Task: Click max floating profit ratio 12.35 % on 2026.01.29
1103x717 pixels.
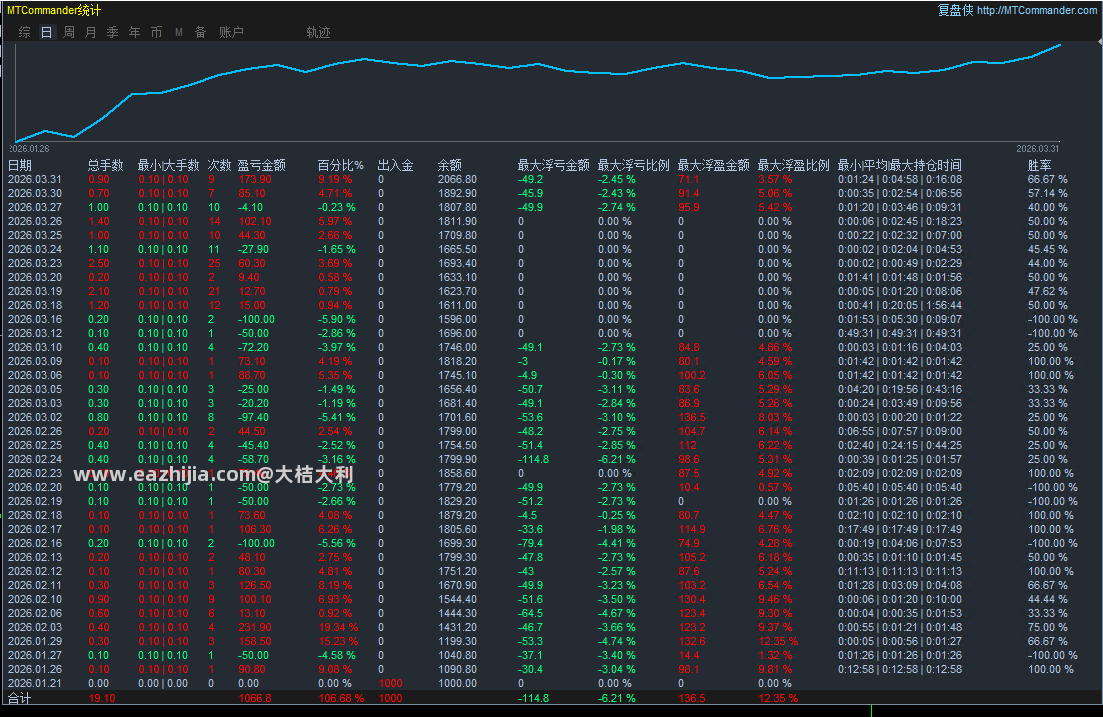Action: [x=778, y=642]
